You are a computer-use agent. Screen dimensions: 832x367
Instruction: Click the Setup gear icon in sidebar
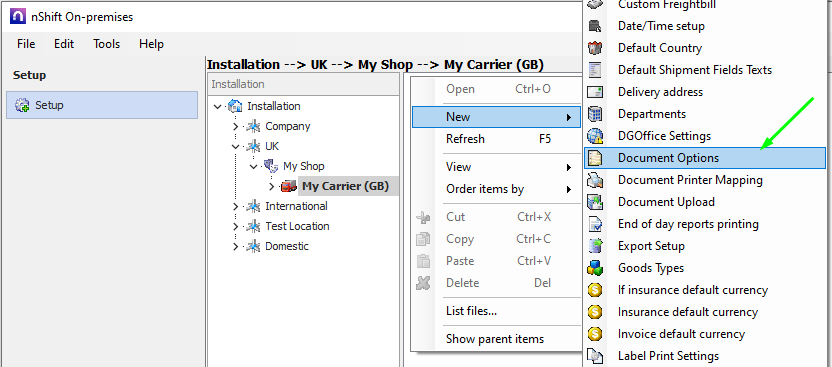coord(23,105)
